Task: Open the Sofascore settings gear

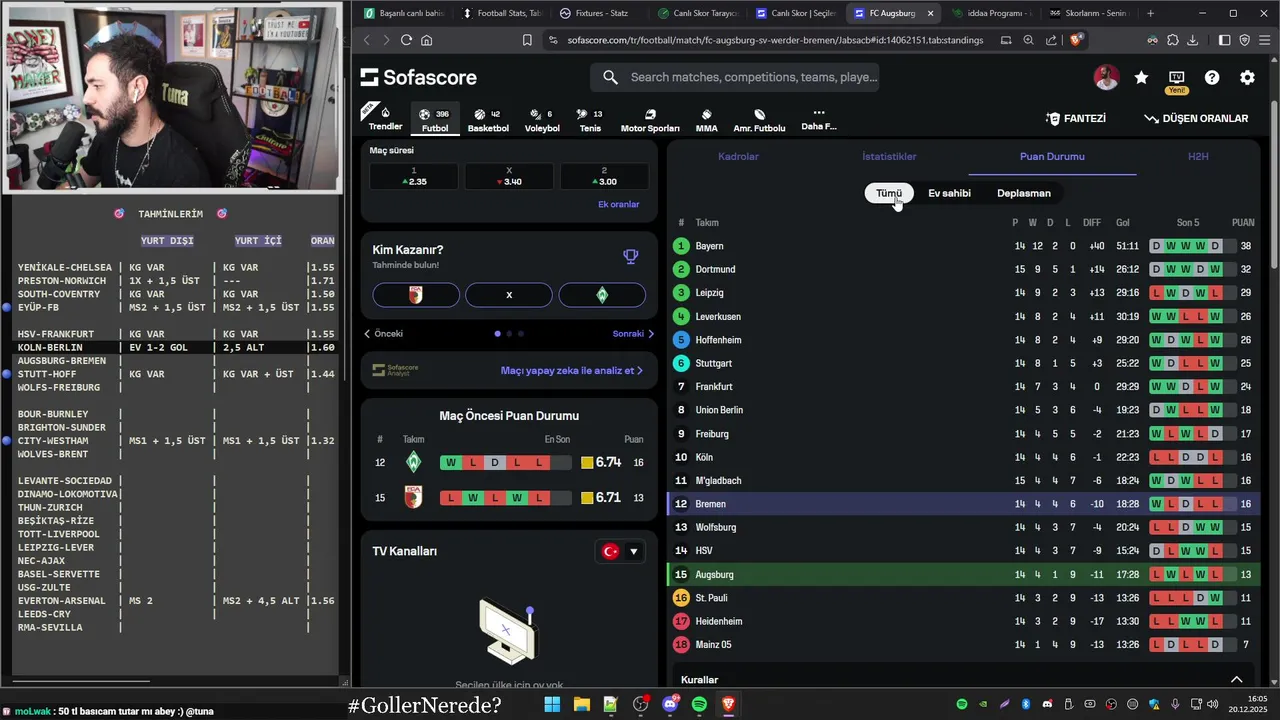Action: (x=1247, y=77)
